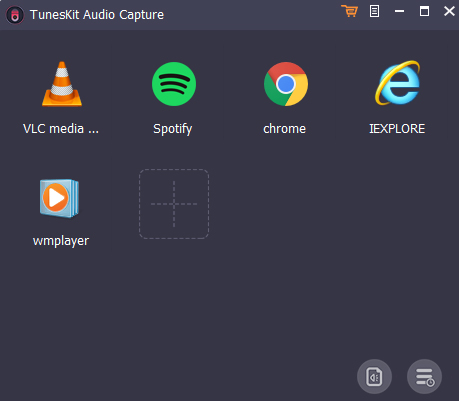Open Spotify via its green logo icon
Screen dimensions: 459x401
[174, 84]
